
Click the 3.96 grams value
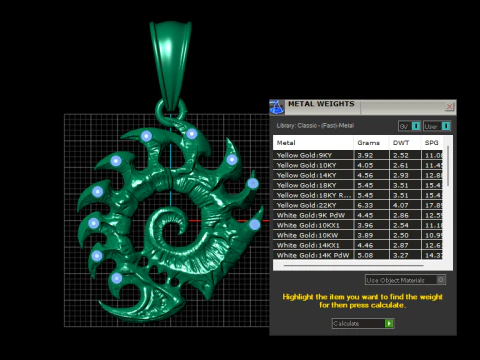(x=365, y=225)
